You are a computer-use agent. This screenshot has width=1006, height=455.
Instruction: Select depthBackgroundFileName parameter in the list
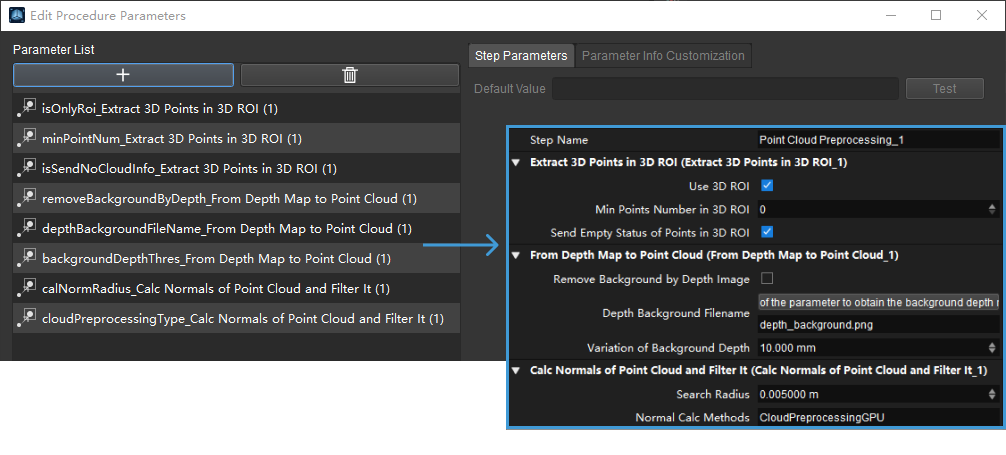click(226, 229)
